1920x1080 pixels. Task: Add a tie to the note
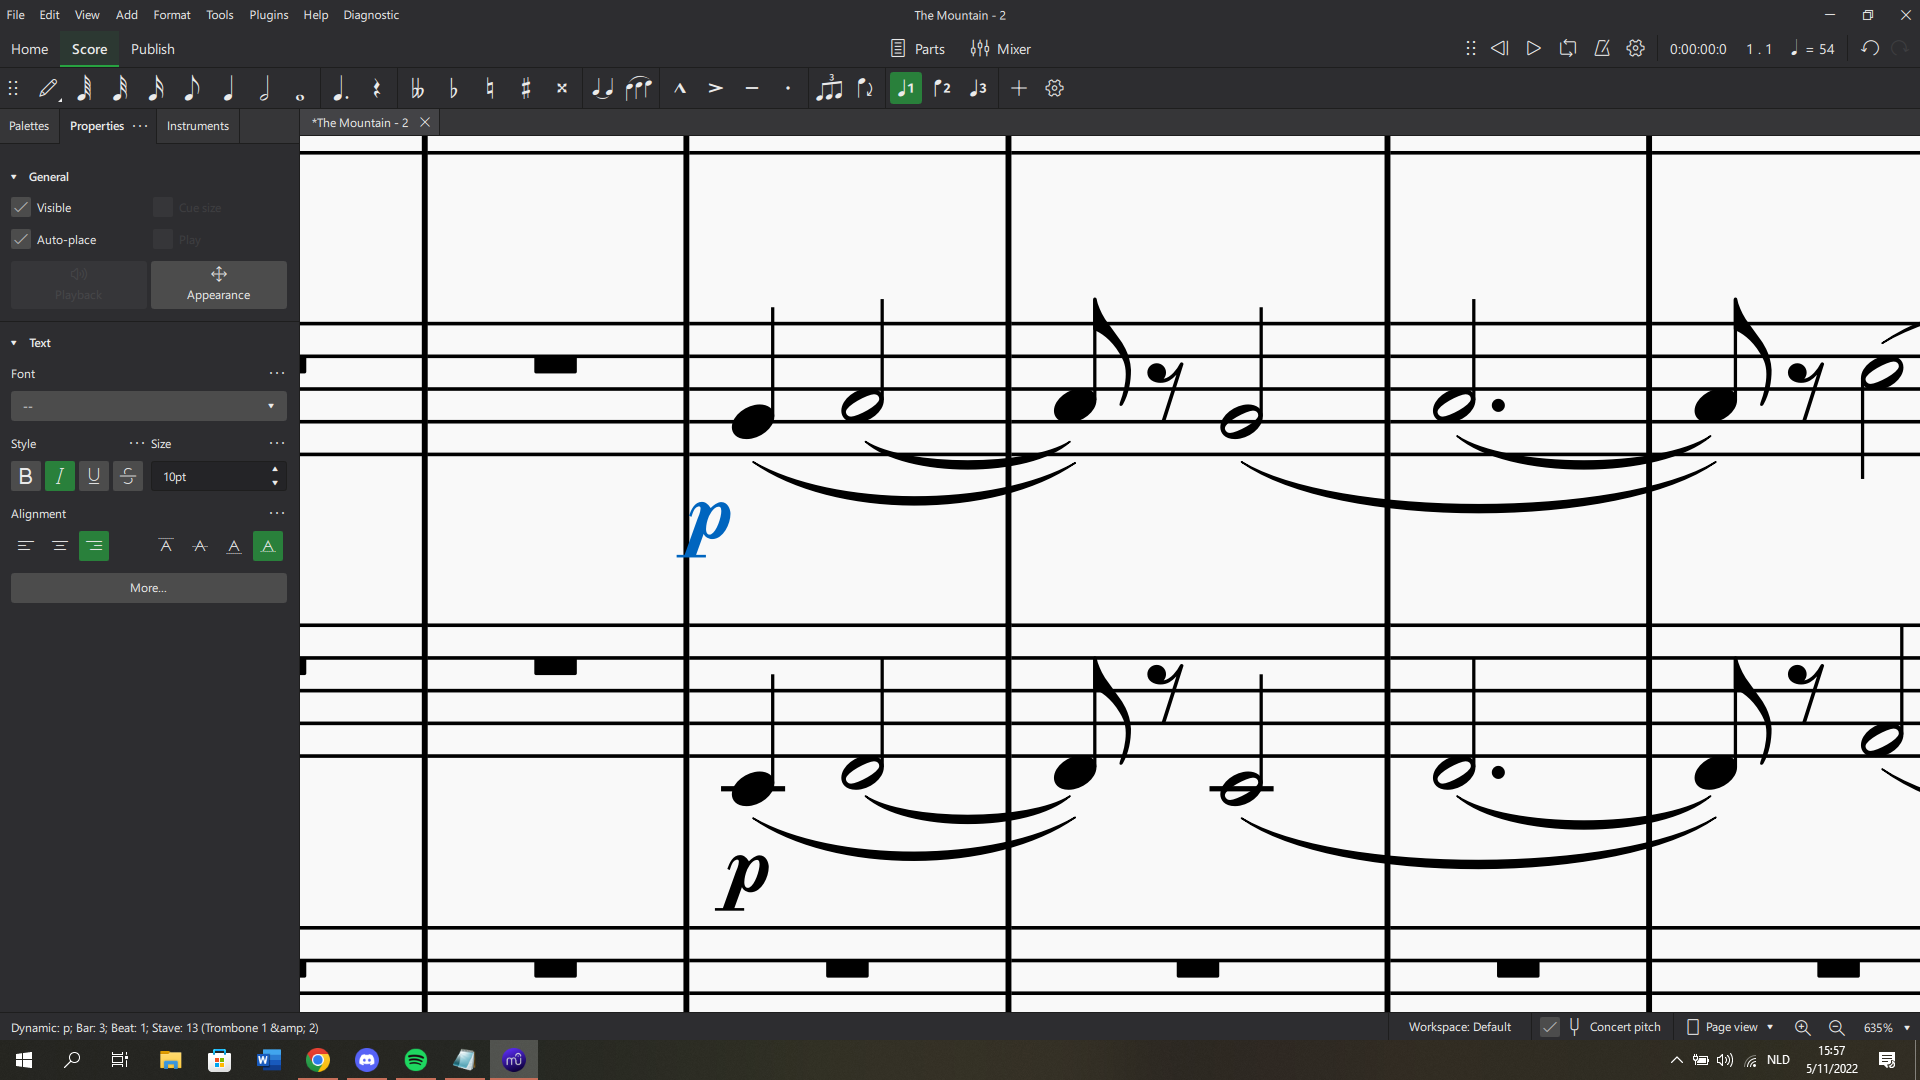click(x=601, y=88)
